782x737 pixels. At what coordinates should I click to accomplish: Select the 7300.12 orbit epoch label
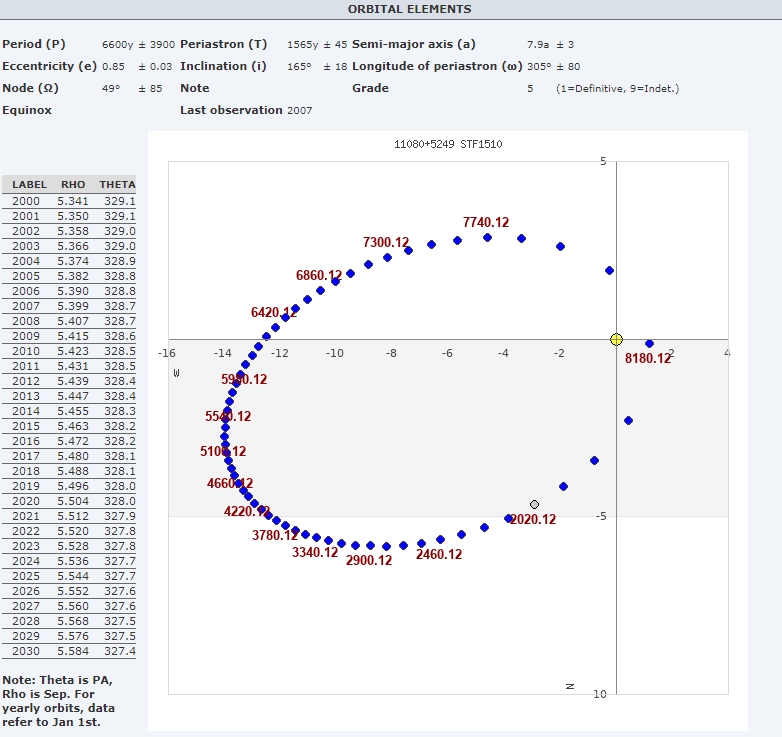386,242
